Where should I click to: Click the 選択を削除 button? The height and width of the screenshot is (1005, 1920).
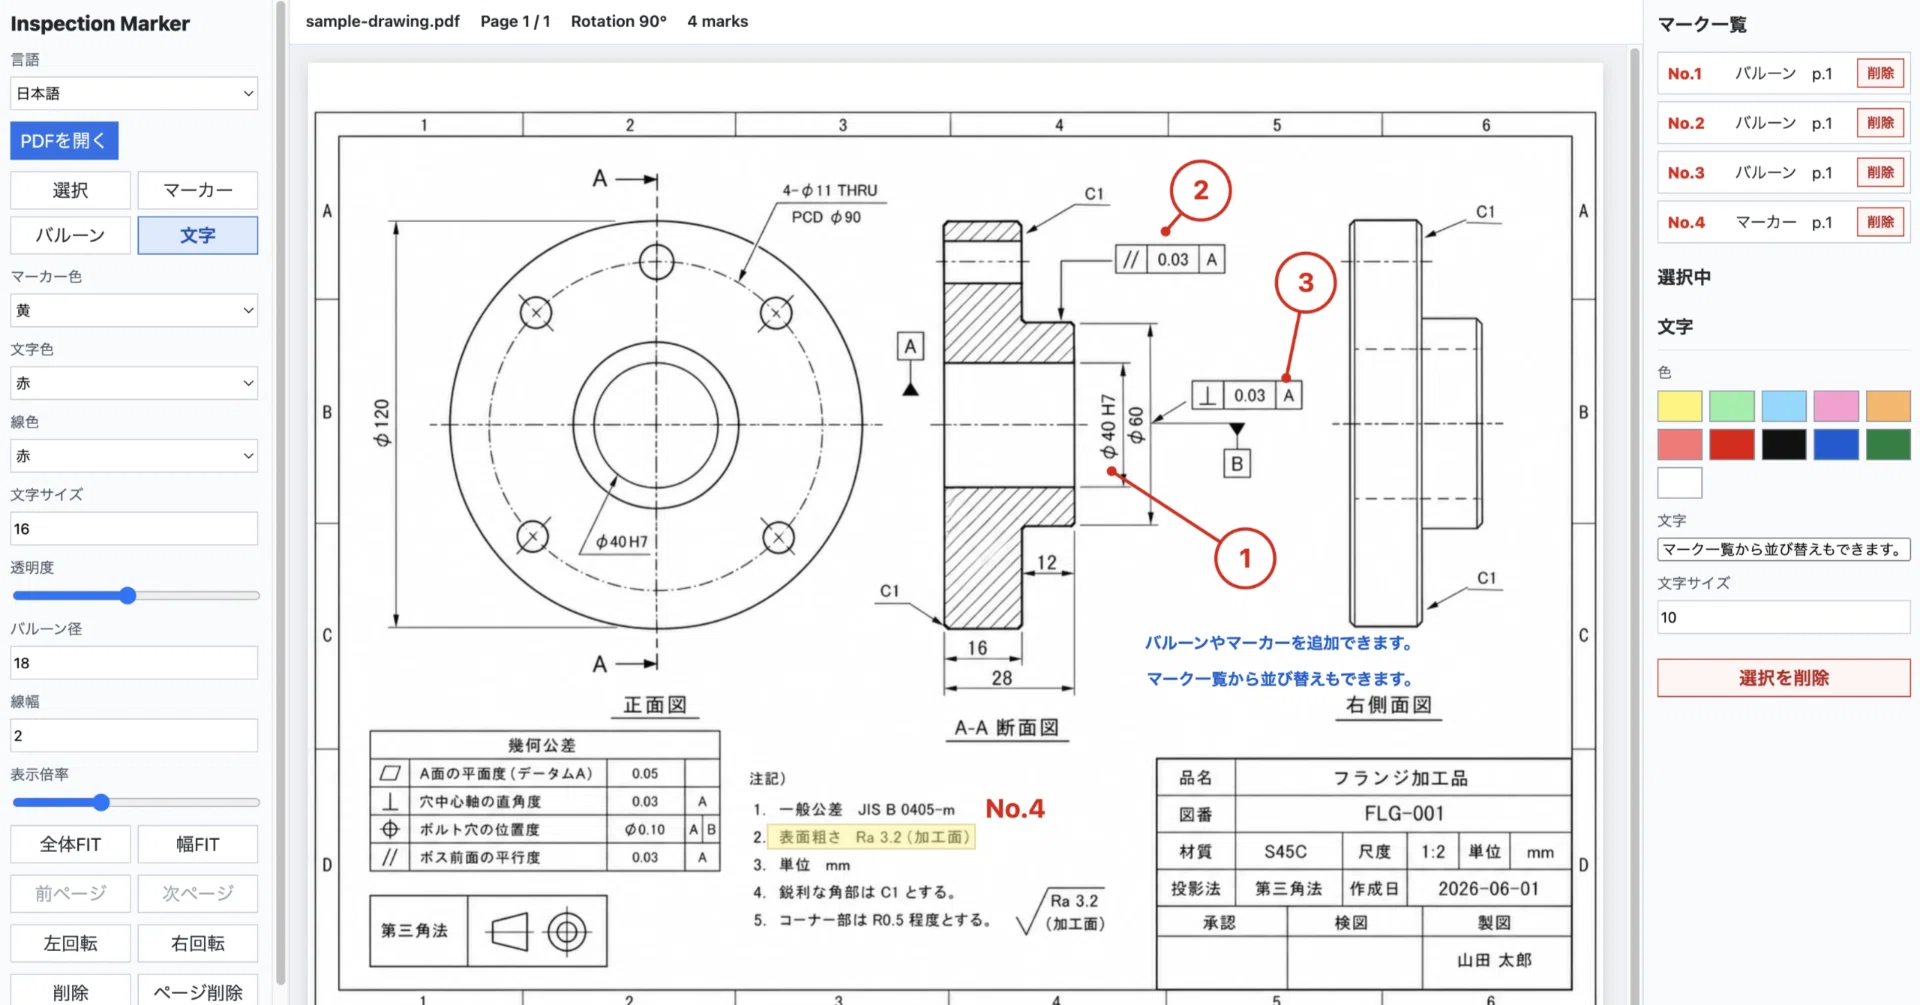point(1783,678)
